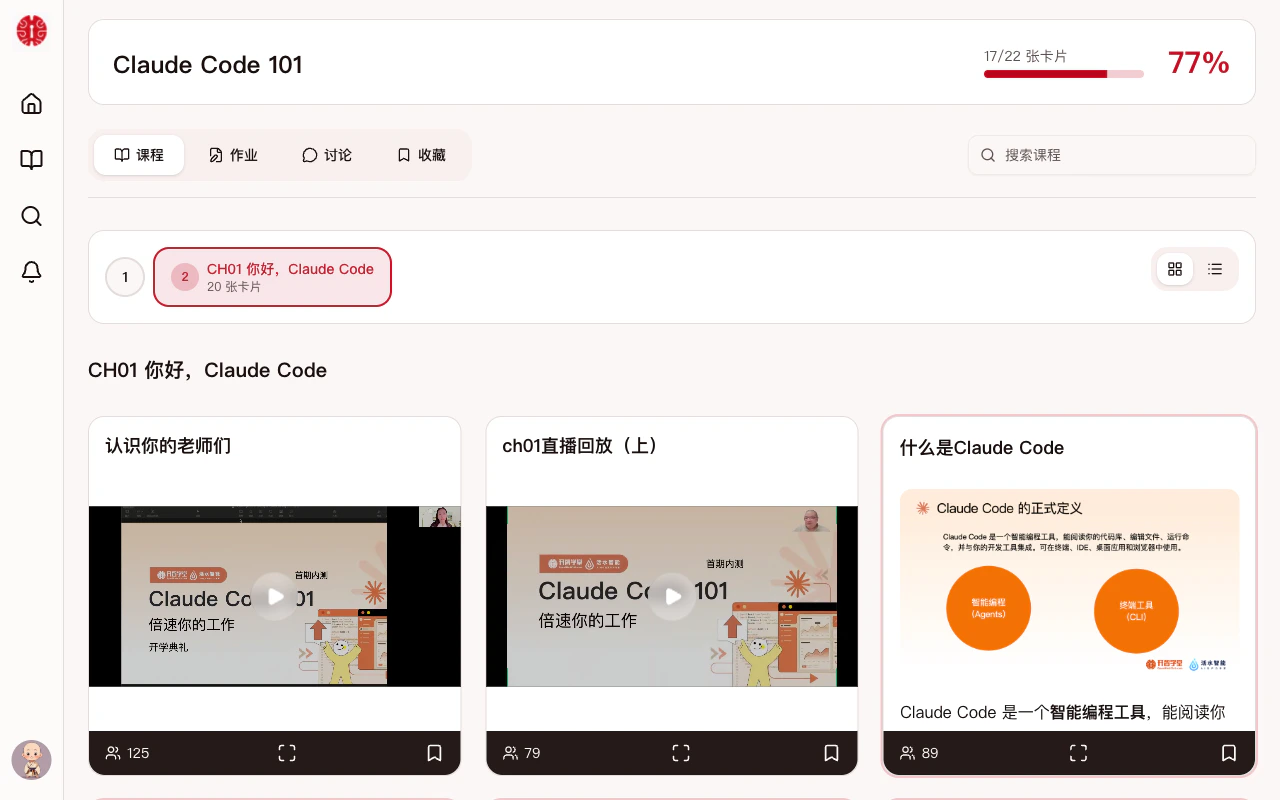Open search from the sidebar magnifier icon
The width and height of the screenshot is (1280, 800).
[31, 216]
